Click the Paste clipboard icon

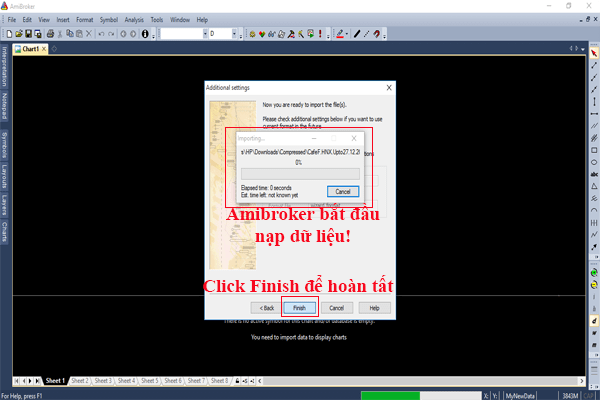pos(79,34)
